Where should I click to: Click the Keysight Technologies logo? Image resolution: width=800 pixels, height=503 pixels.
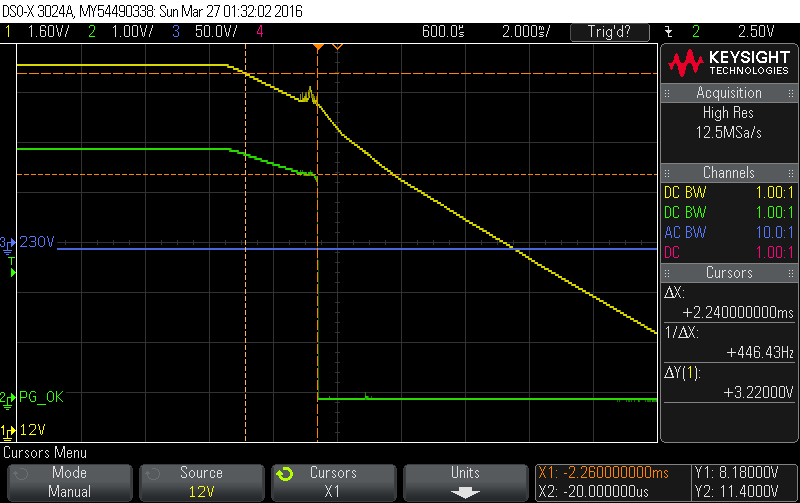pos(729,63)
